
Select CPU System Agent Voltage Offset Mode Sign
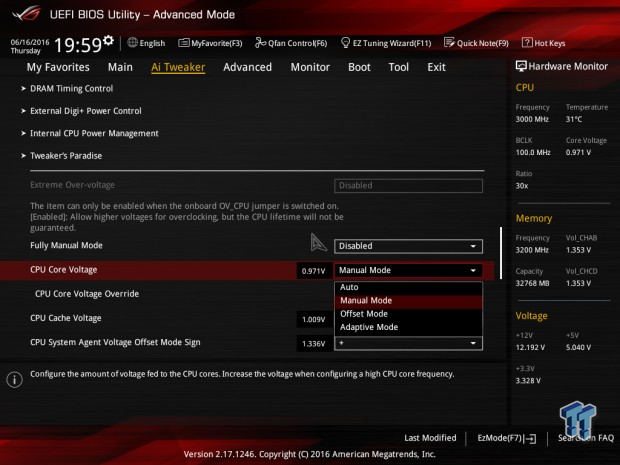pos(115,342)
